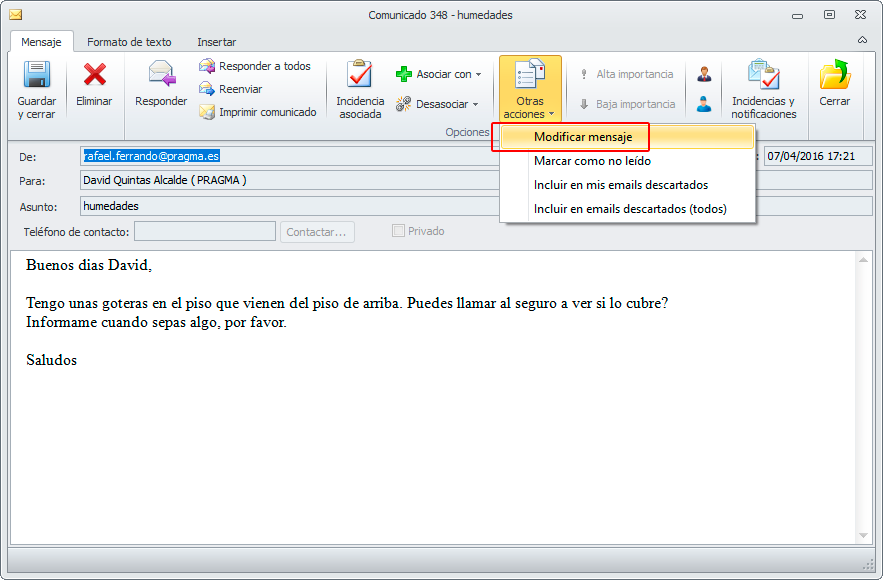Expand the Desasociar dropdown arrow
883x580 pixels.
click(476, 104)
